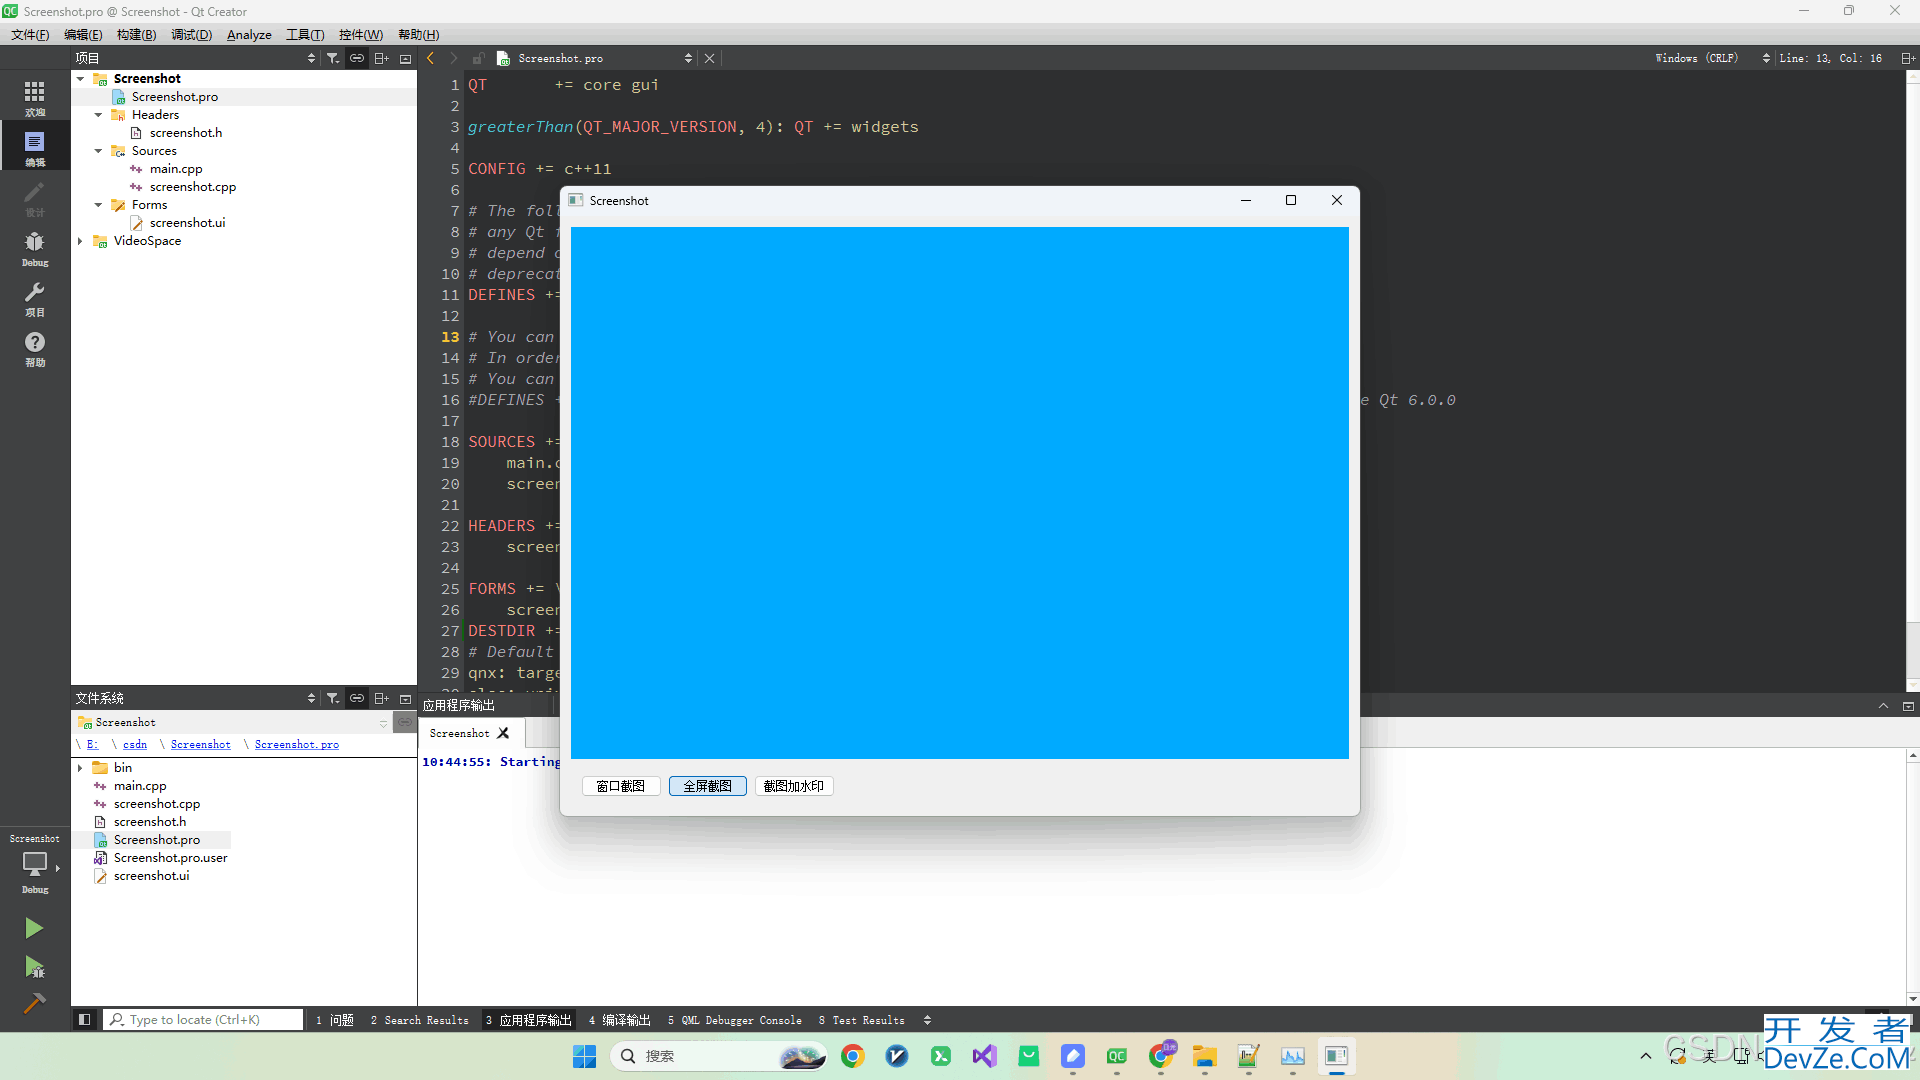This screenshot has height=1080, width=1920.
Task: Toggle link-with-editor in Projects pane
Action: [x=357, y=58]
